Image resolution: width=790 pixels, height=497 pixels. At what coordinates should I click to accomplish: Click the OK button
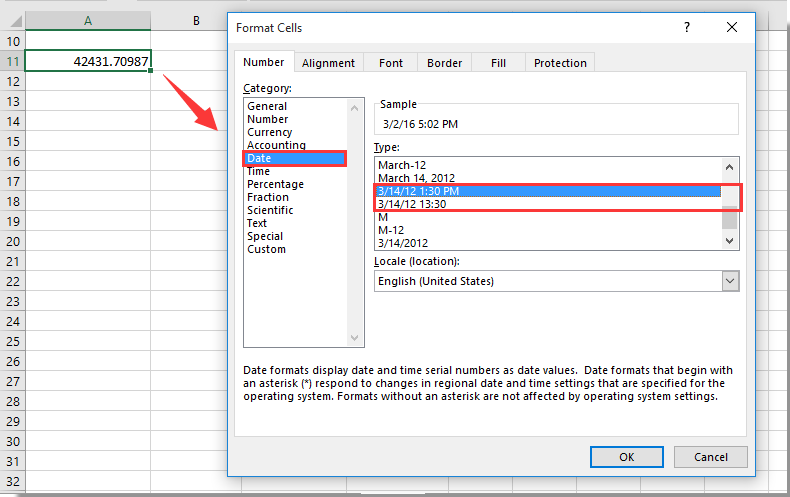click(x=626, y=457)
